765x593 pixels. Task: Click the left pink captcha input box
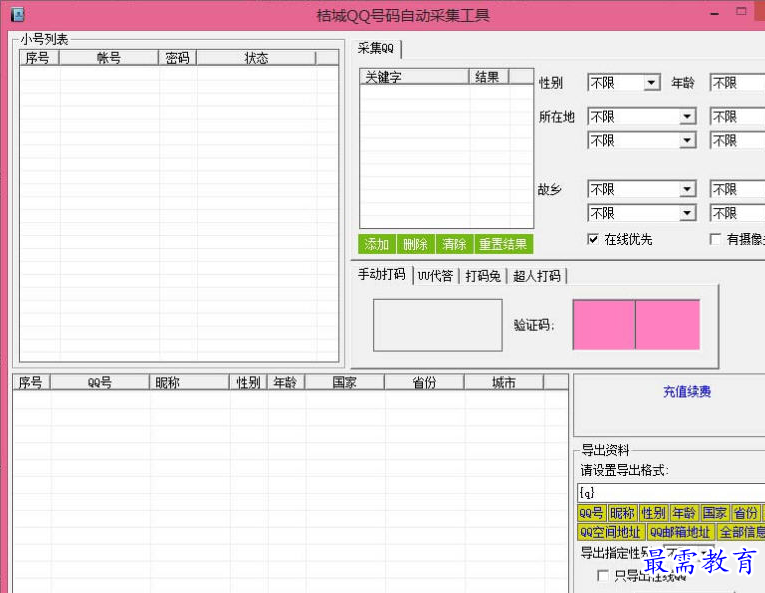pos(604,325)
